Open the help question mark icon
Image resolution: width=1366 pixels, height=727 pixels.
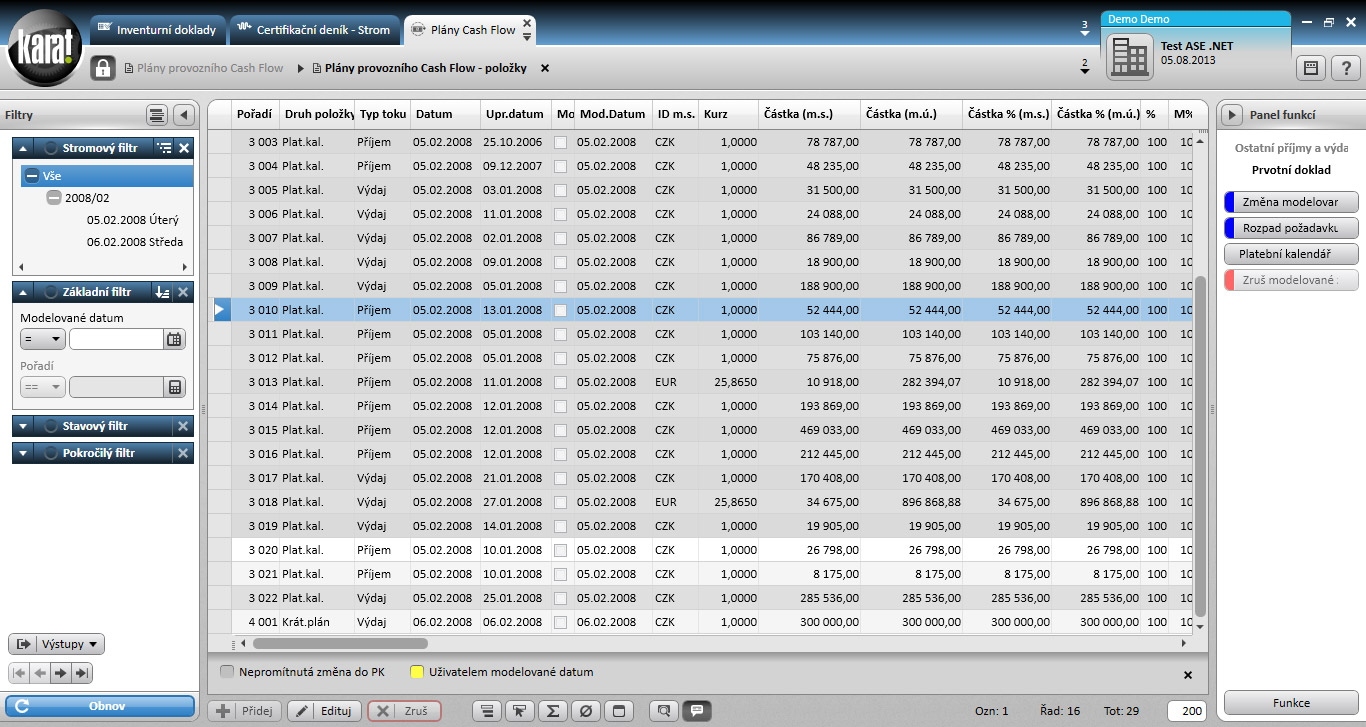[1346, 68]
